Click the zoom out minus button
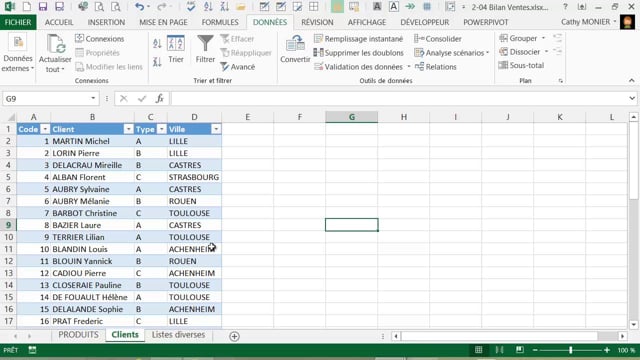 (535, 350)
